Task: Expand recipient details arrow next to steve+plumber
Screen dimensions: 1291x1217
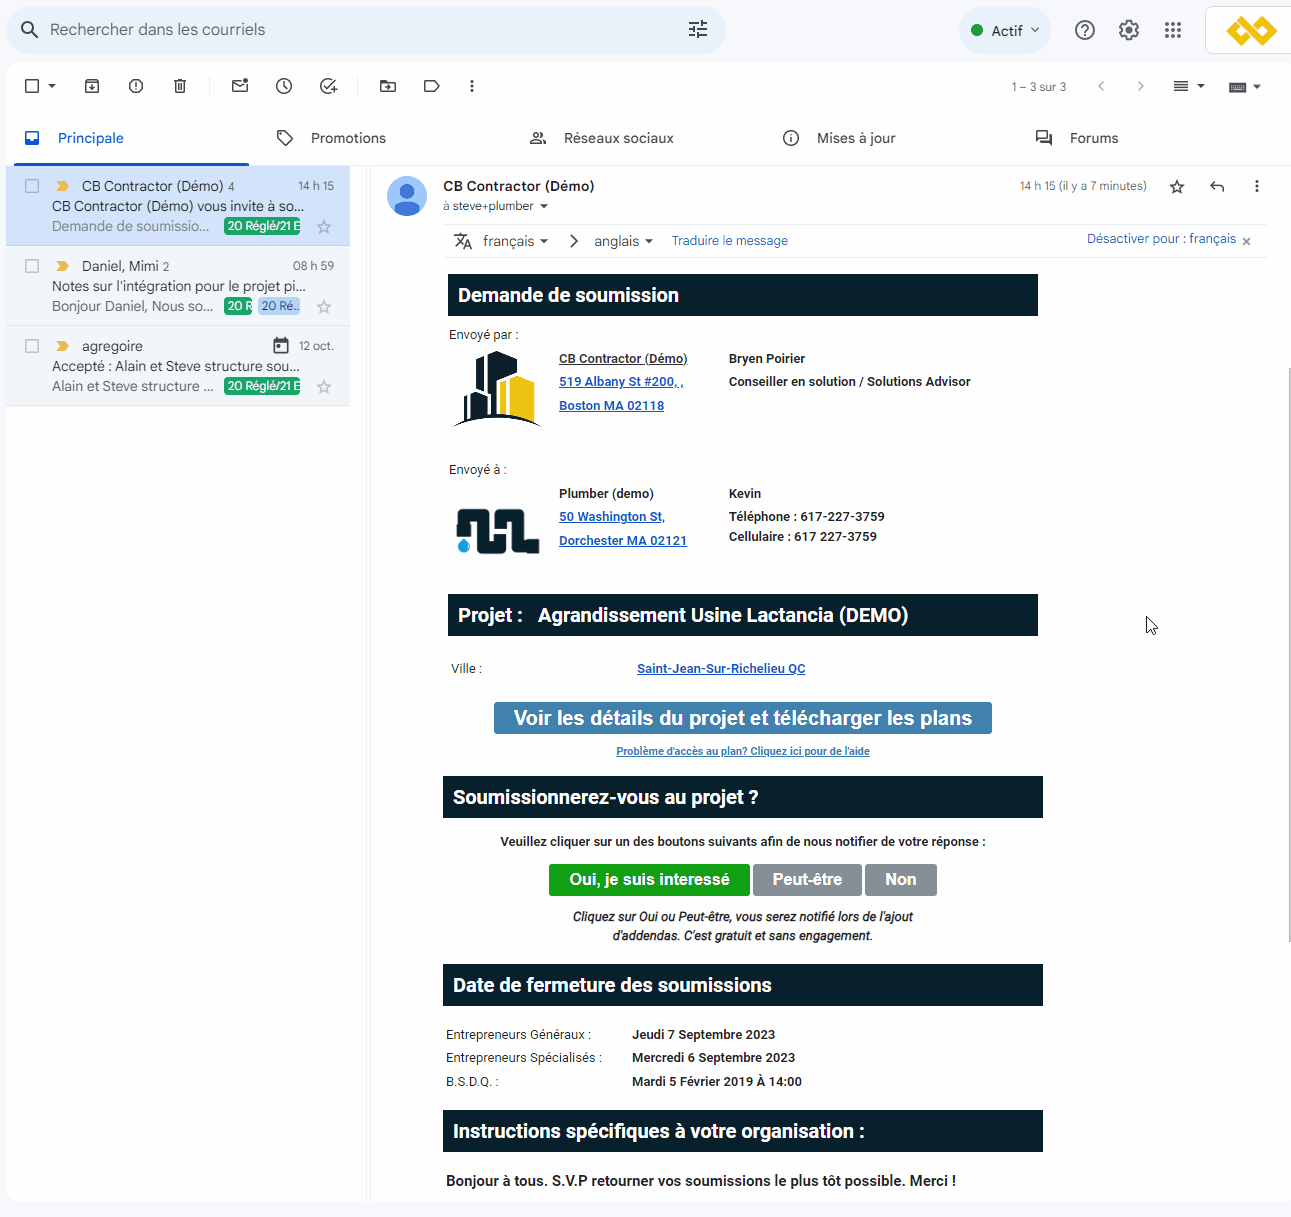Action: pos(544,206)
